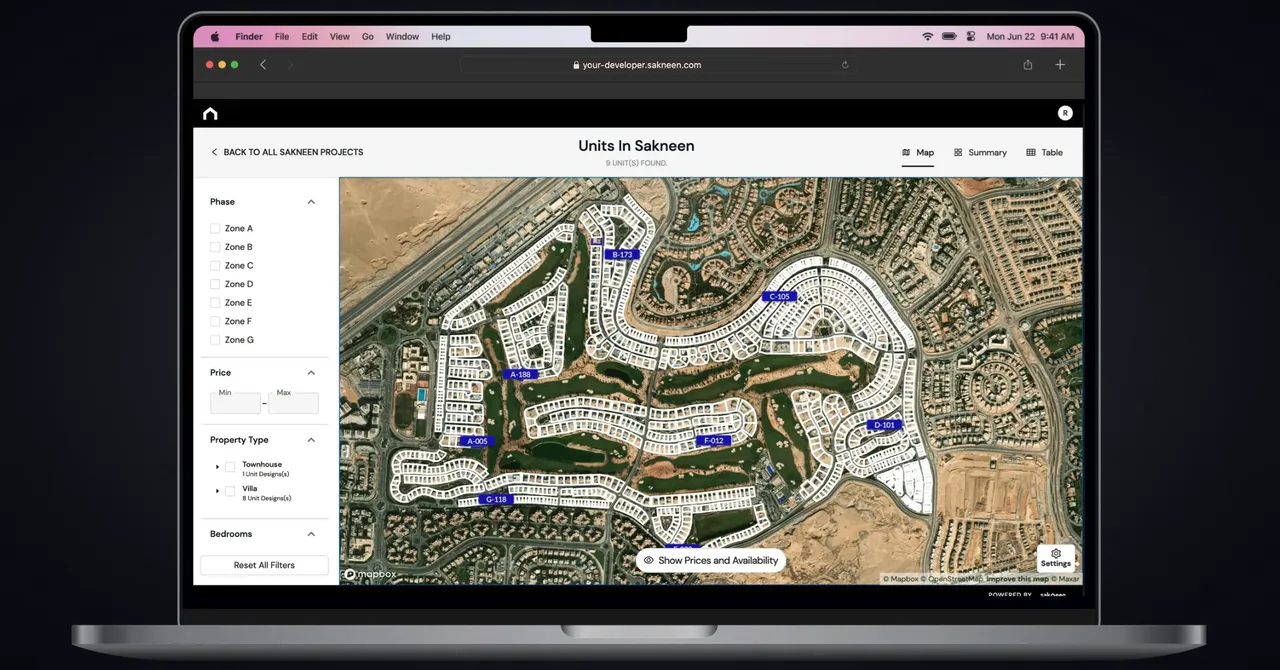Select unit marker A-188 on the map
The image size is (1280, 670).
pyautogui.click(x=520, y=375)
